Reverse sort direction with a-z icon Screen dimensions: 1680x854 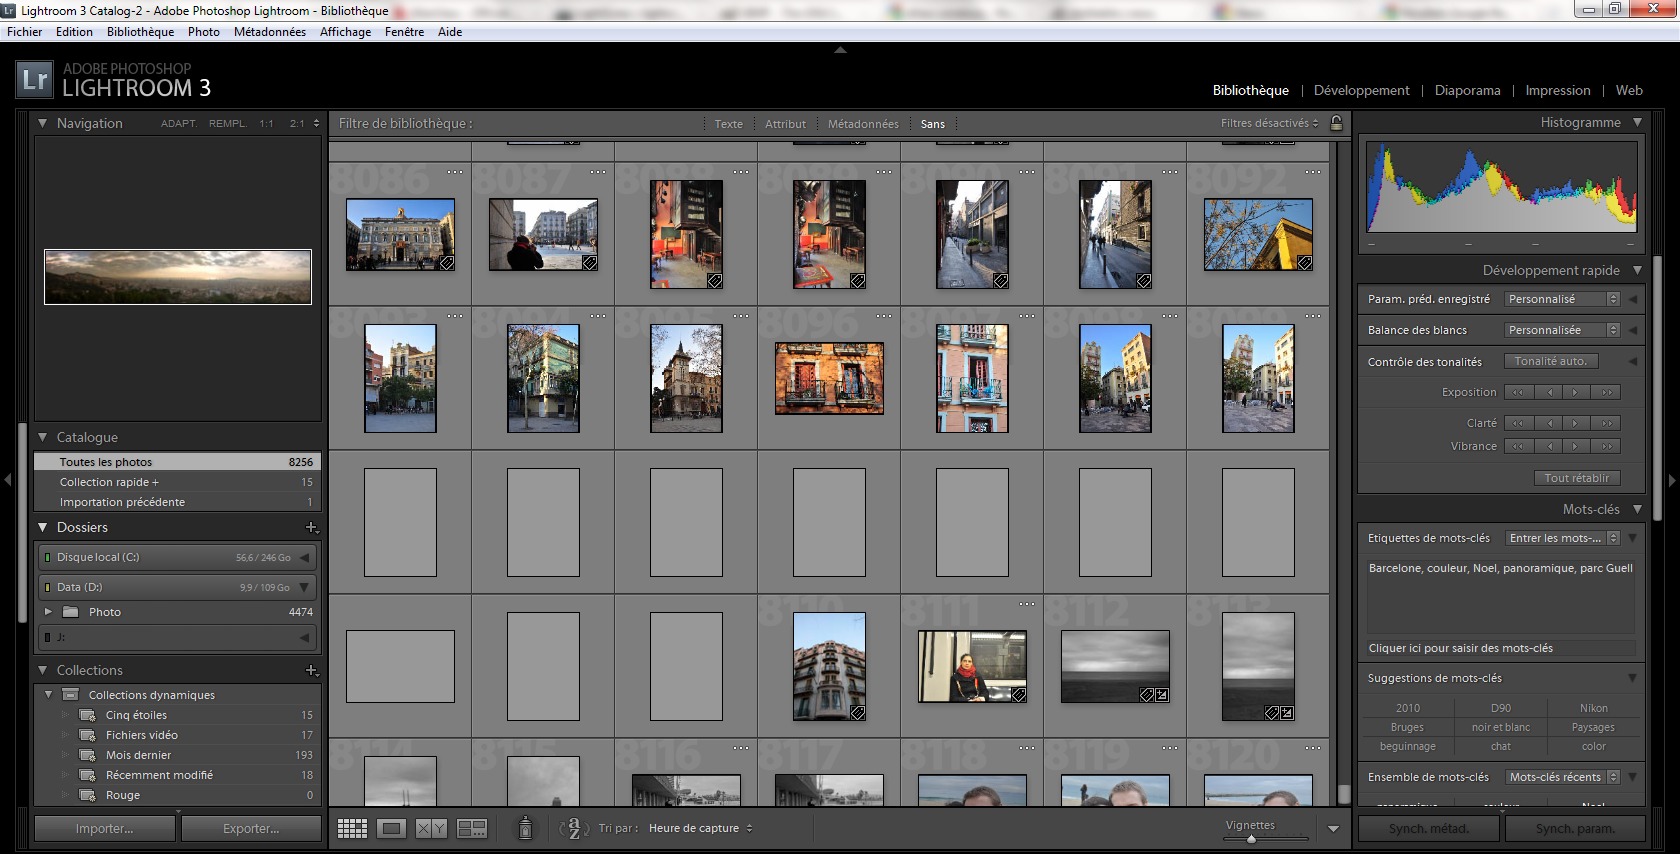pyautogui.click(x=573, y=828)
